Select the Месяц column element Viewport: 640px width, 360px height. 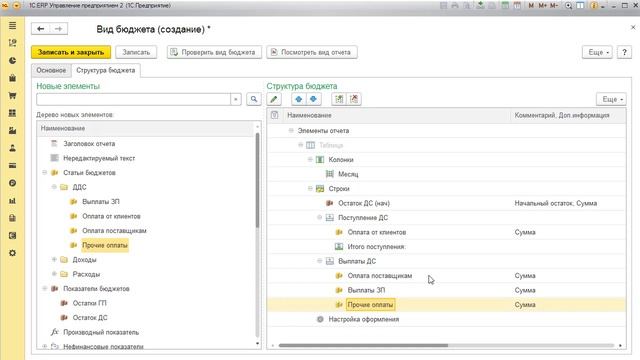(x=348, y=174)
